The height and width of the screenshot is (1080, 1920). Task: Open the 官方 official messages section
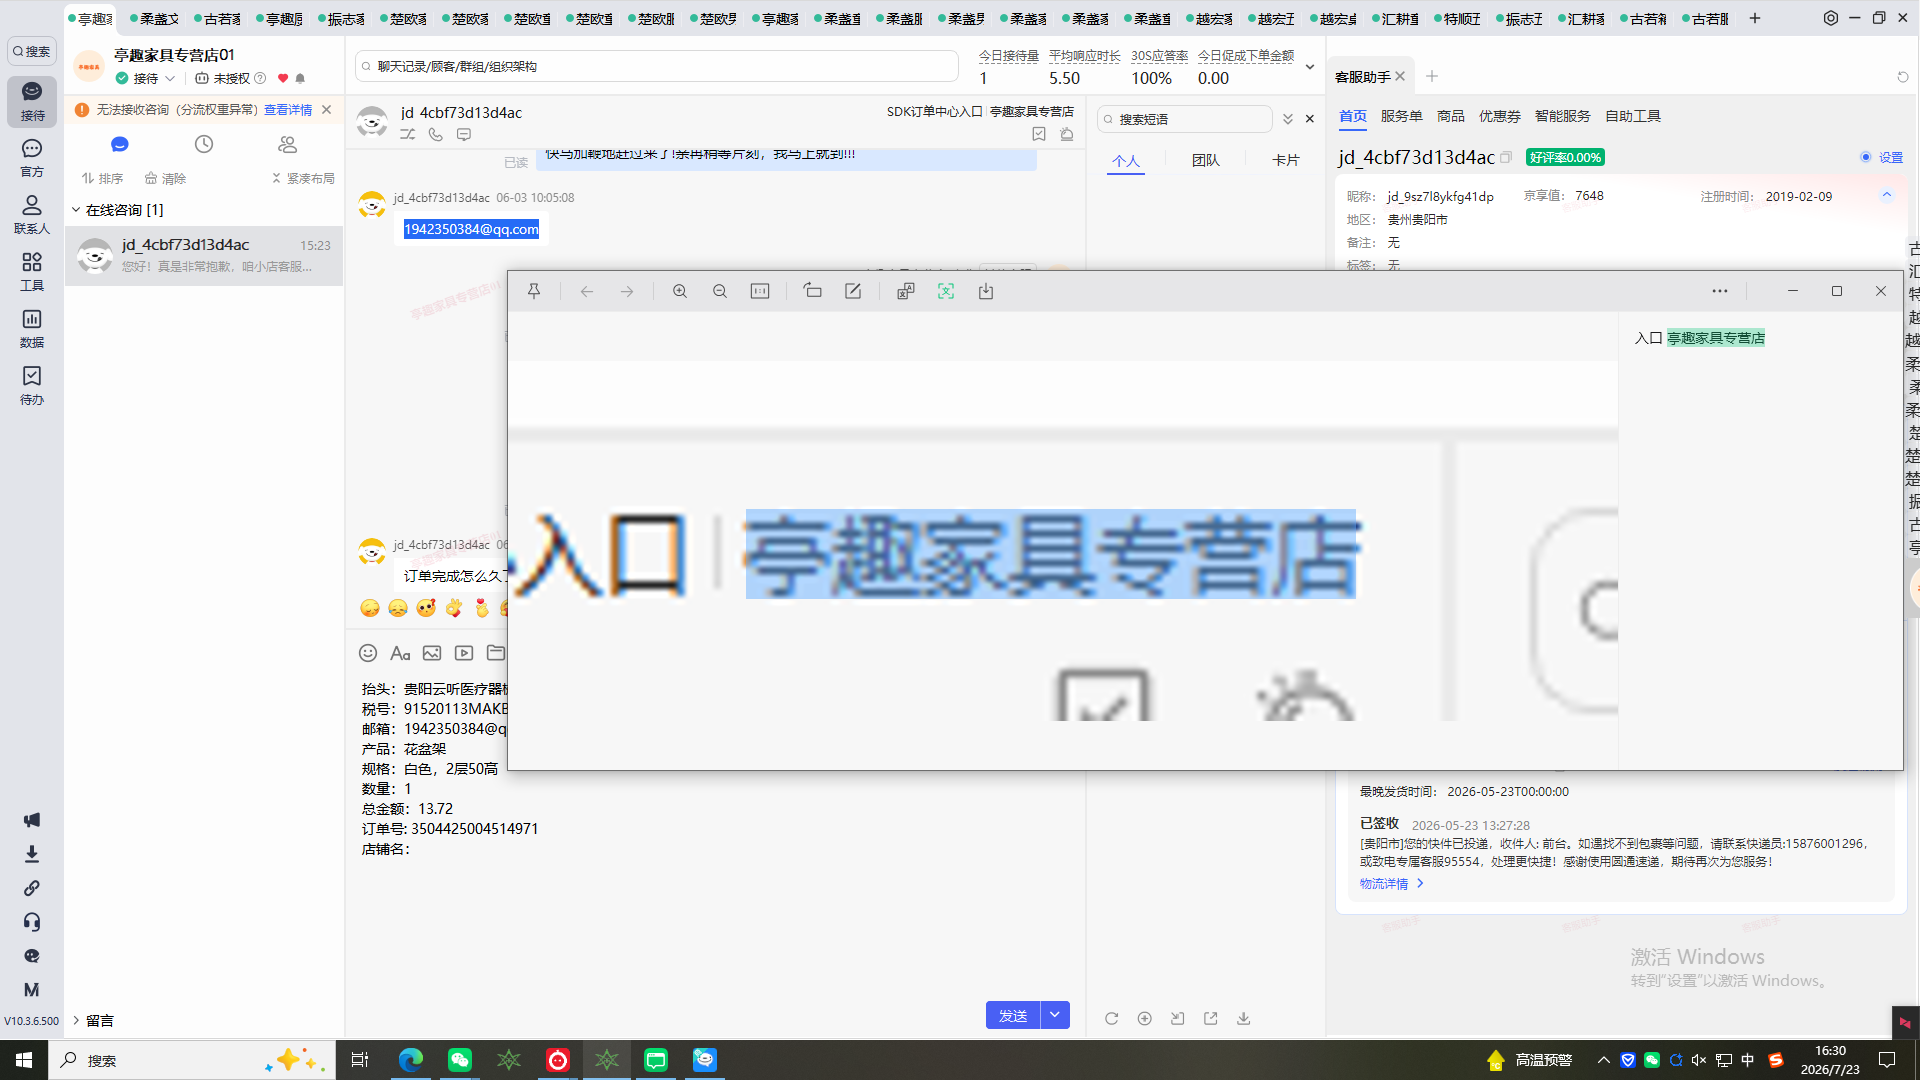click(32, 158)
